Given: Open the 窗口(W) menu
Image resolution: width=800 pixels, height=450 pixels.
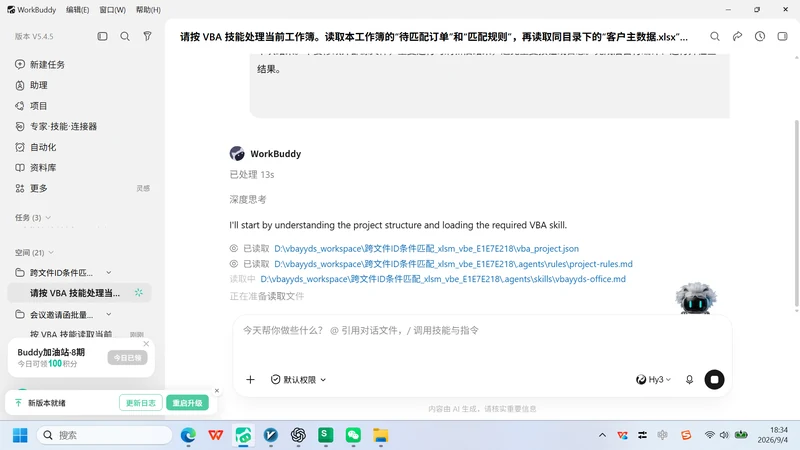Looking at the screenshot, I should [112, 10].
